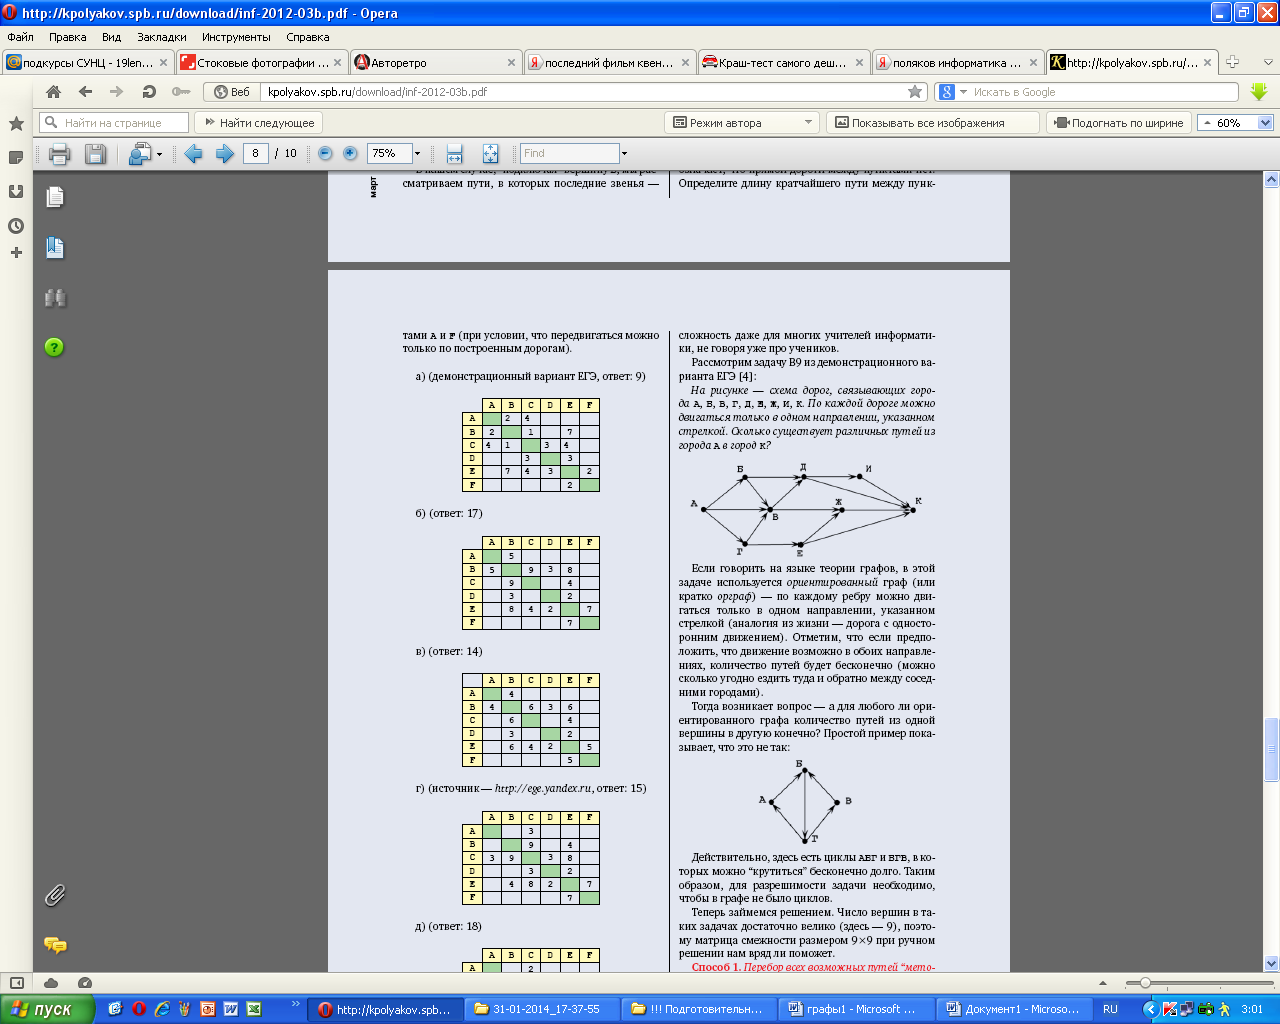
Task: Open Opera downloads green arrow icon
Action: [1259, 91]
